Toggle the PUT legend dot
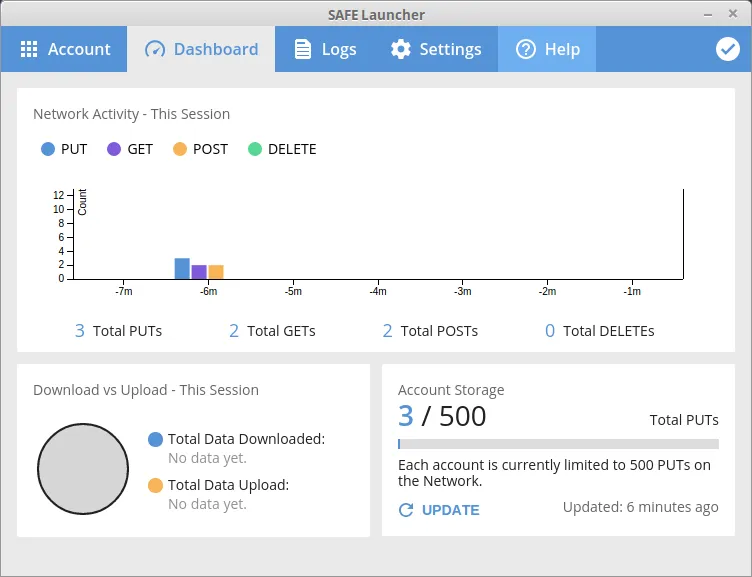 [48, 149]
